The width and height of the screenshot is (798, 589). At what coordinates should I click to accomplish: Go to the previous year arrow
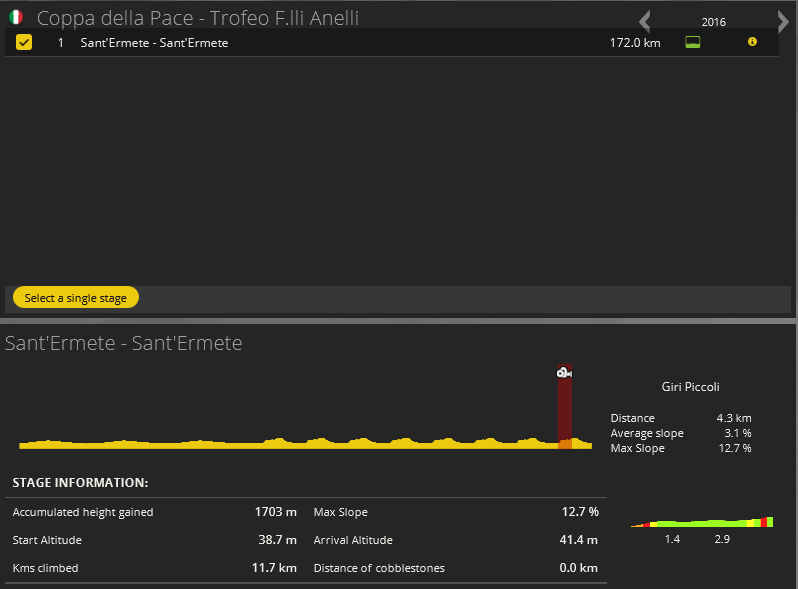point(645,21)
